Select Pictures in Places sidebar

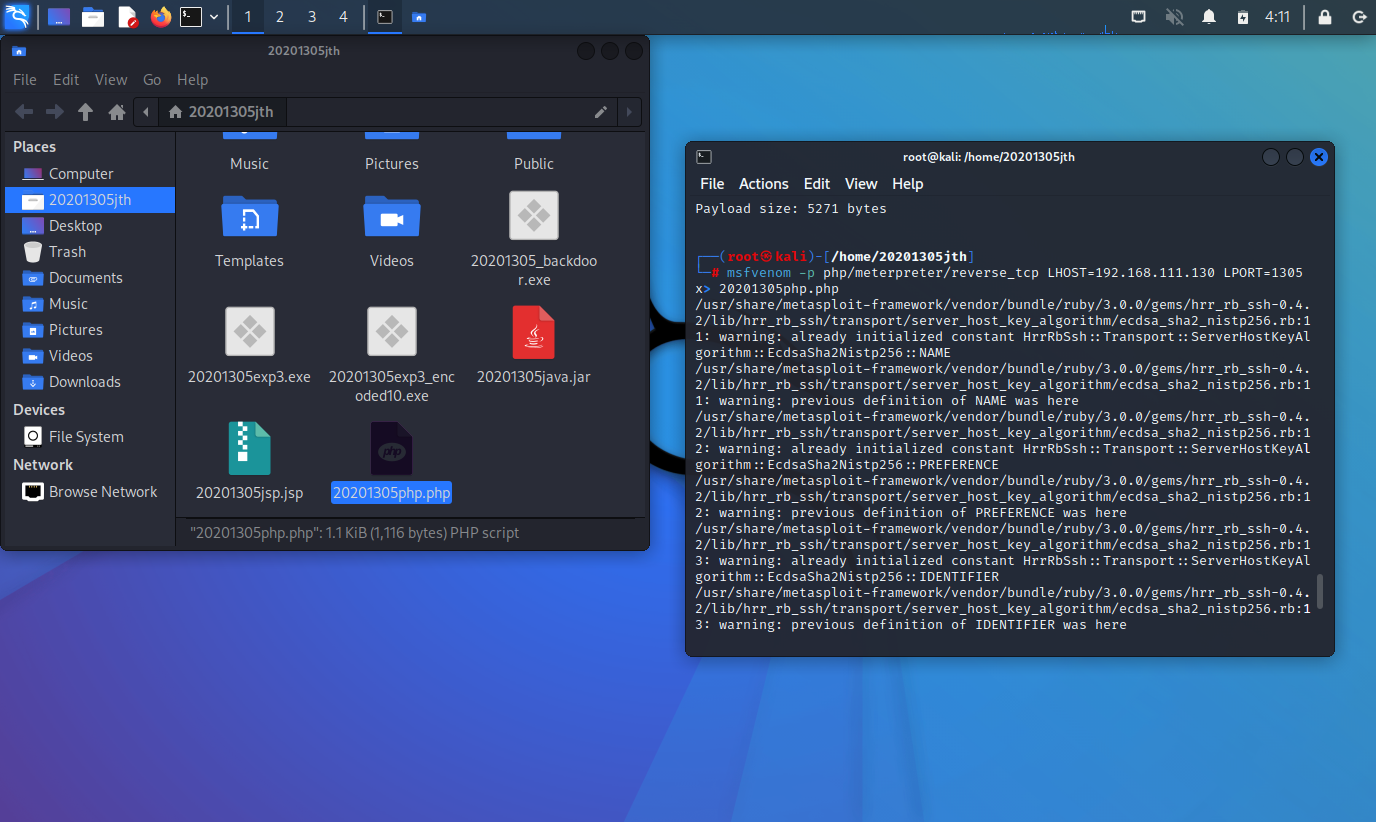[x=90, y=330]
